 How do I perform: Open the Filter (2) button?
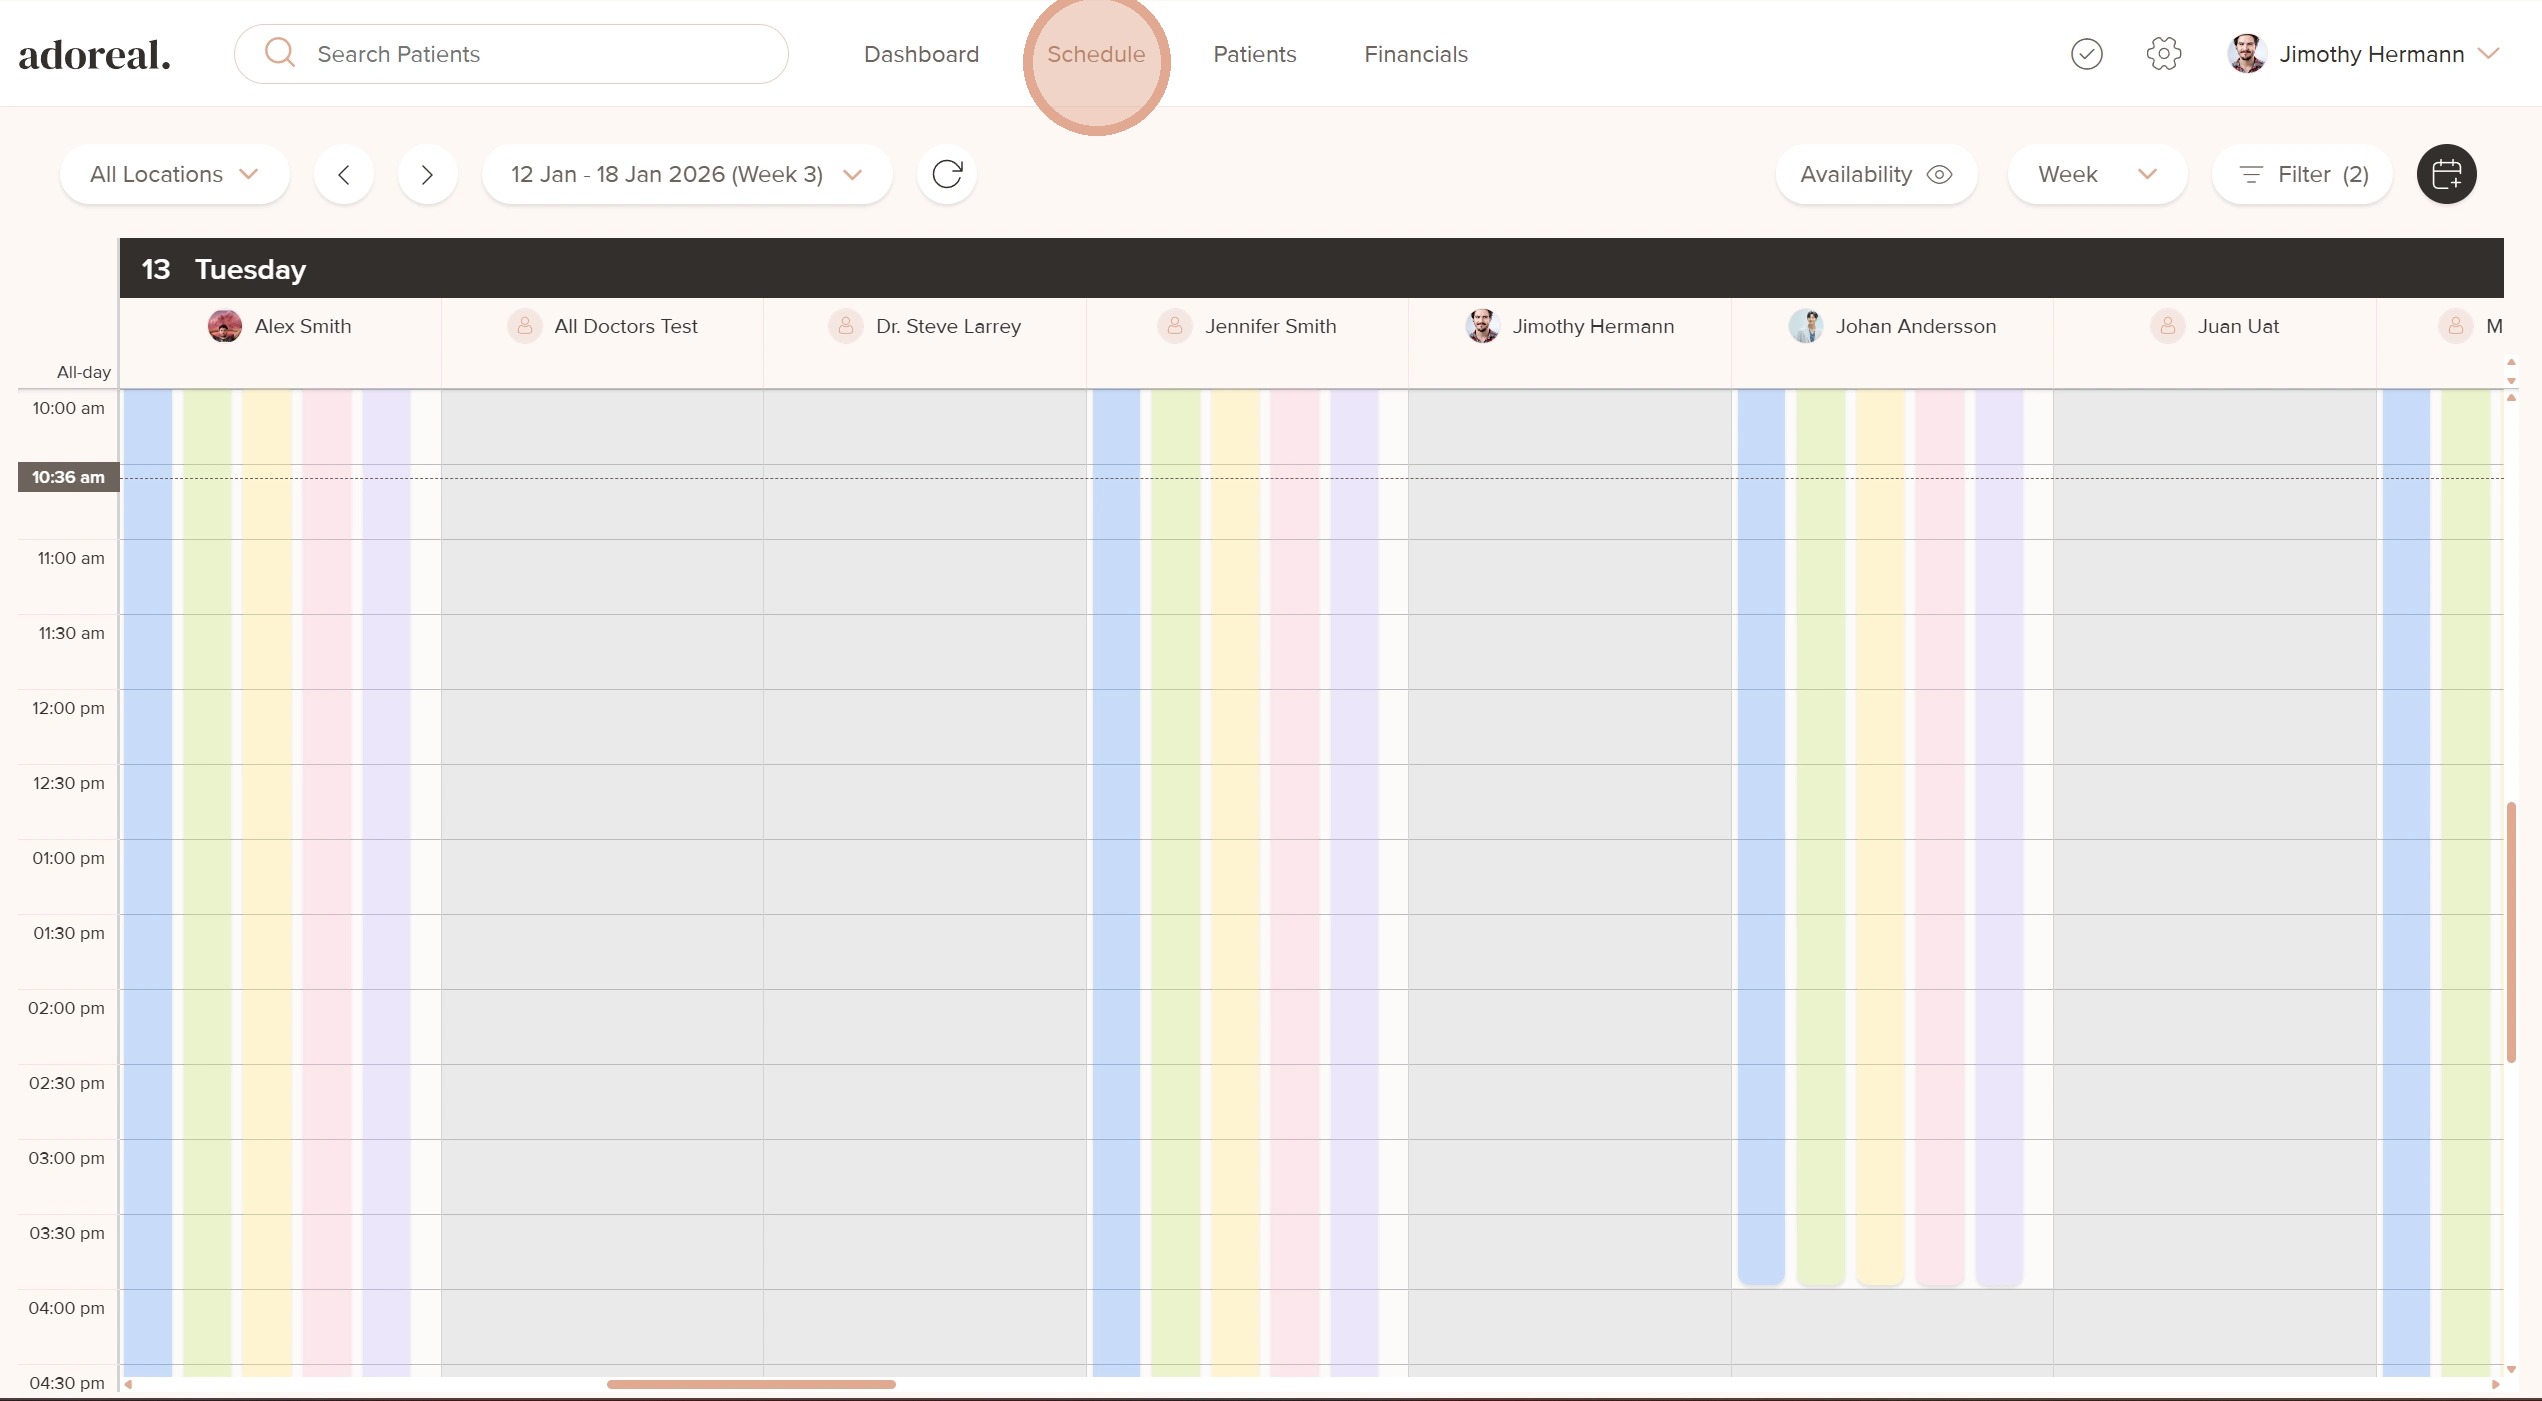2302,174
